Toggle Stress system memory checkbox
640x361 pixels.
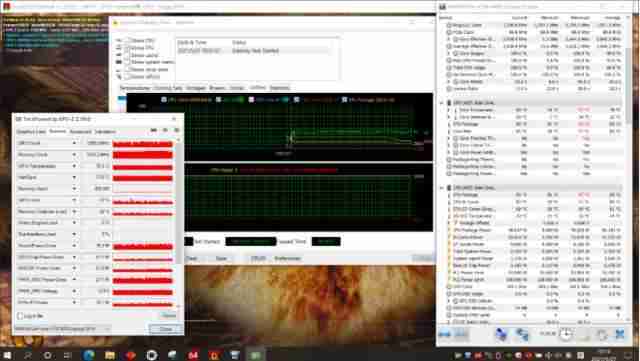[127, 62]
